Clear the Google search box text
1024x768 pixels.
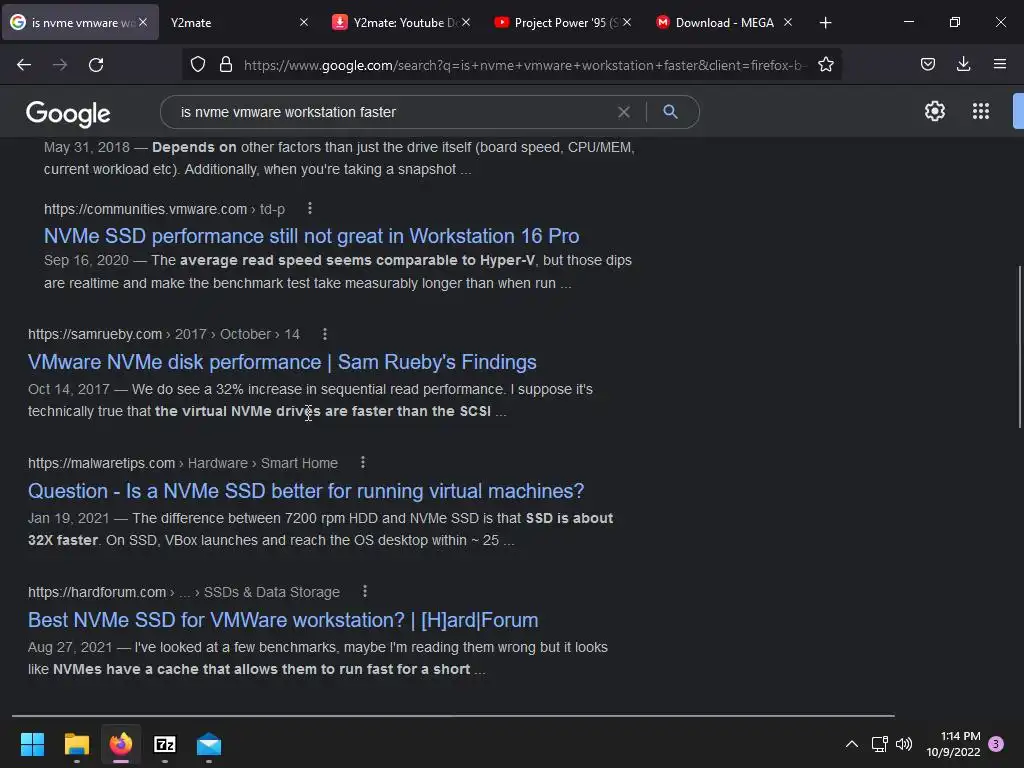pyautogui.click(x=624, y=112)
